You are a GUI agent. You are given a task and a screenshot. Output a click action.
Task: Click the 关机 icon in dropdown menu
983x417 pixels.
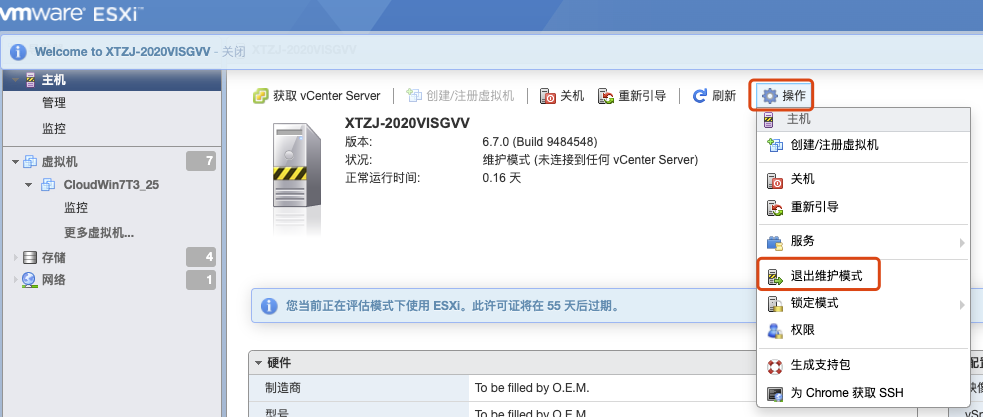point(775,181)
